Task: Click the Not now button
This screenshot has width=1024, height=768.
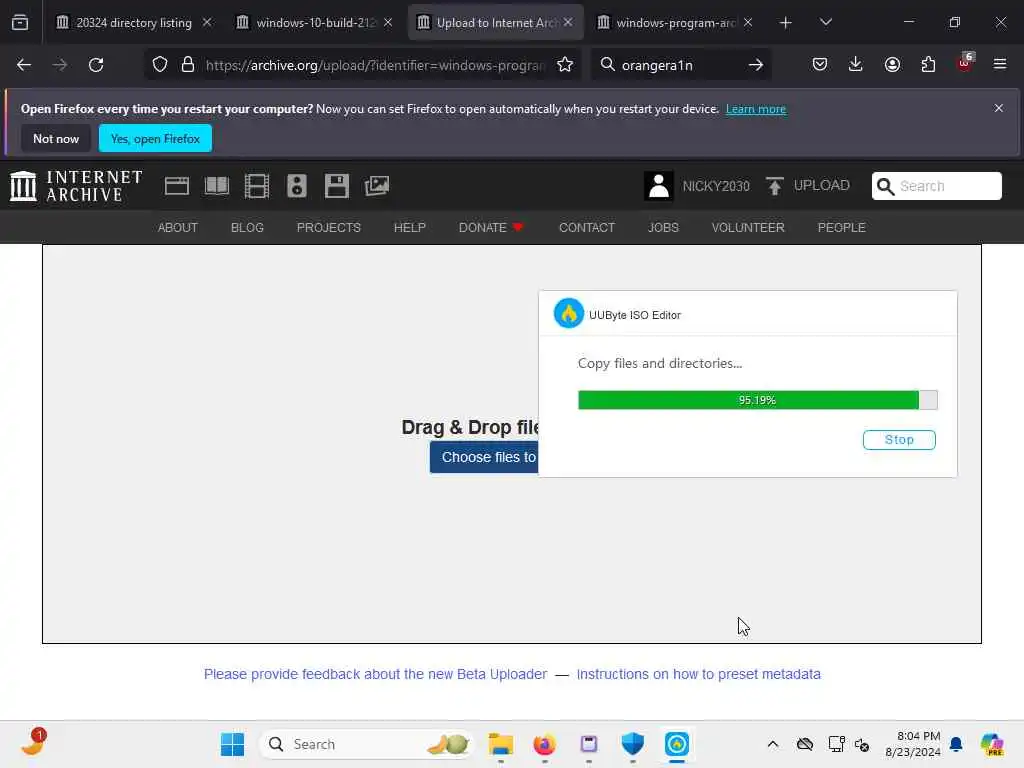Action: click(x=56, y=138)
